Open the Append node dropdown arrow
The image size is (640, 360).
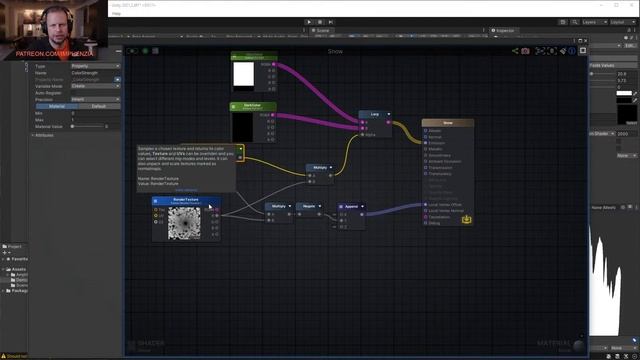click(362, 207)
